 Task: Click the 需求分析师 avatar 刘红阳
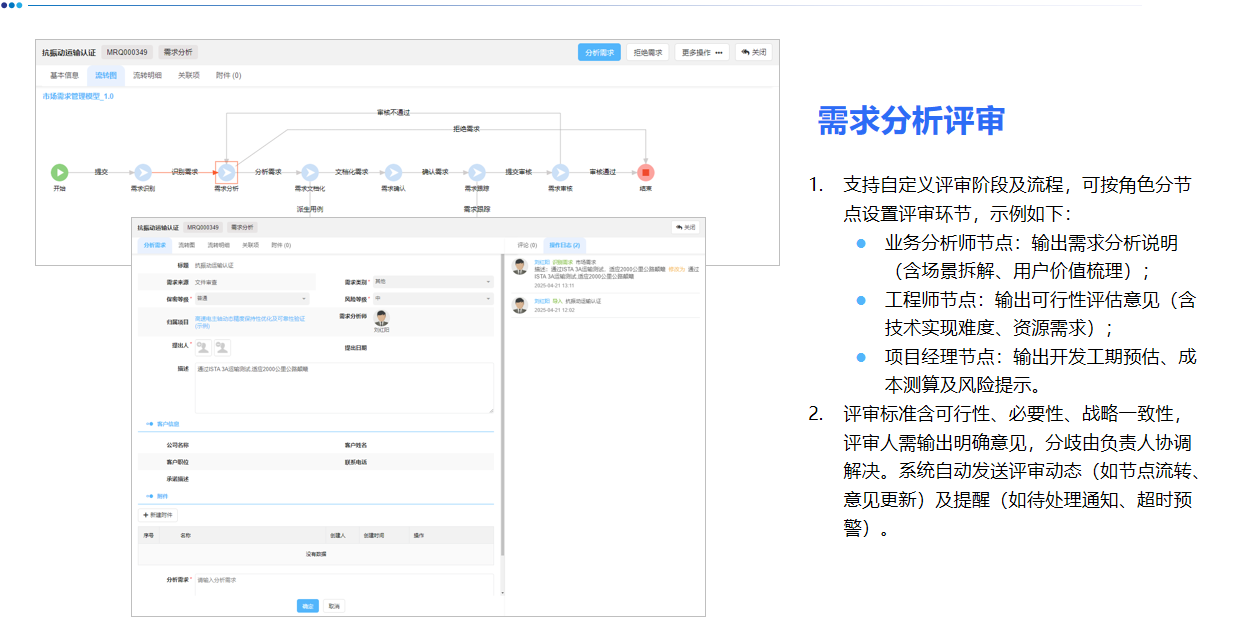pos(381,317)
